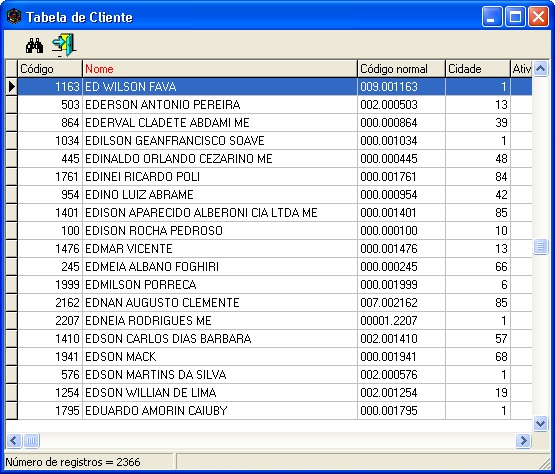
Task: Click normal code 000.000954
Action: point(401,195)
